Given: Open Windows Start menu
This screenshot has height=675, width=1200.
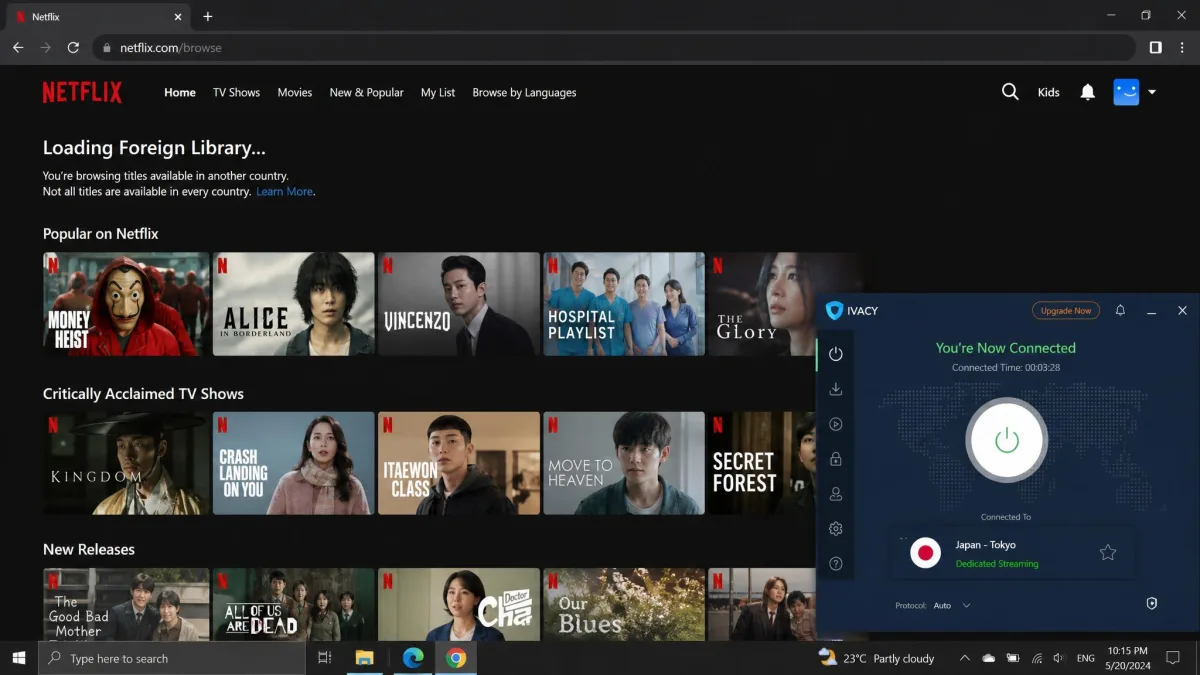Looking at the screenshot, I should [18, 658].
